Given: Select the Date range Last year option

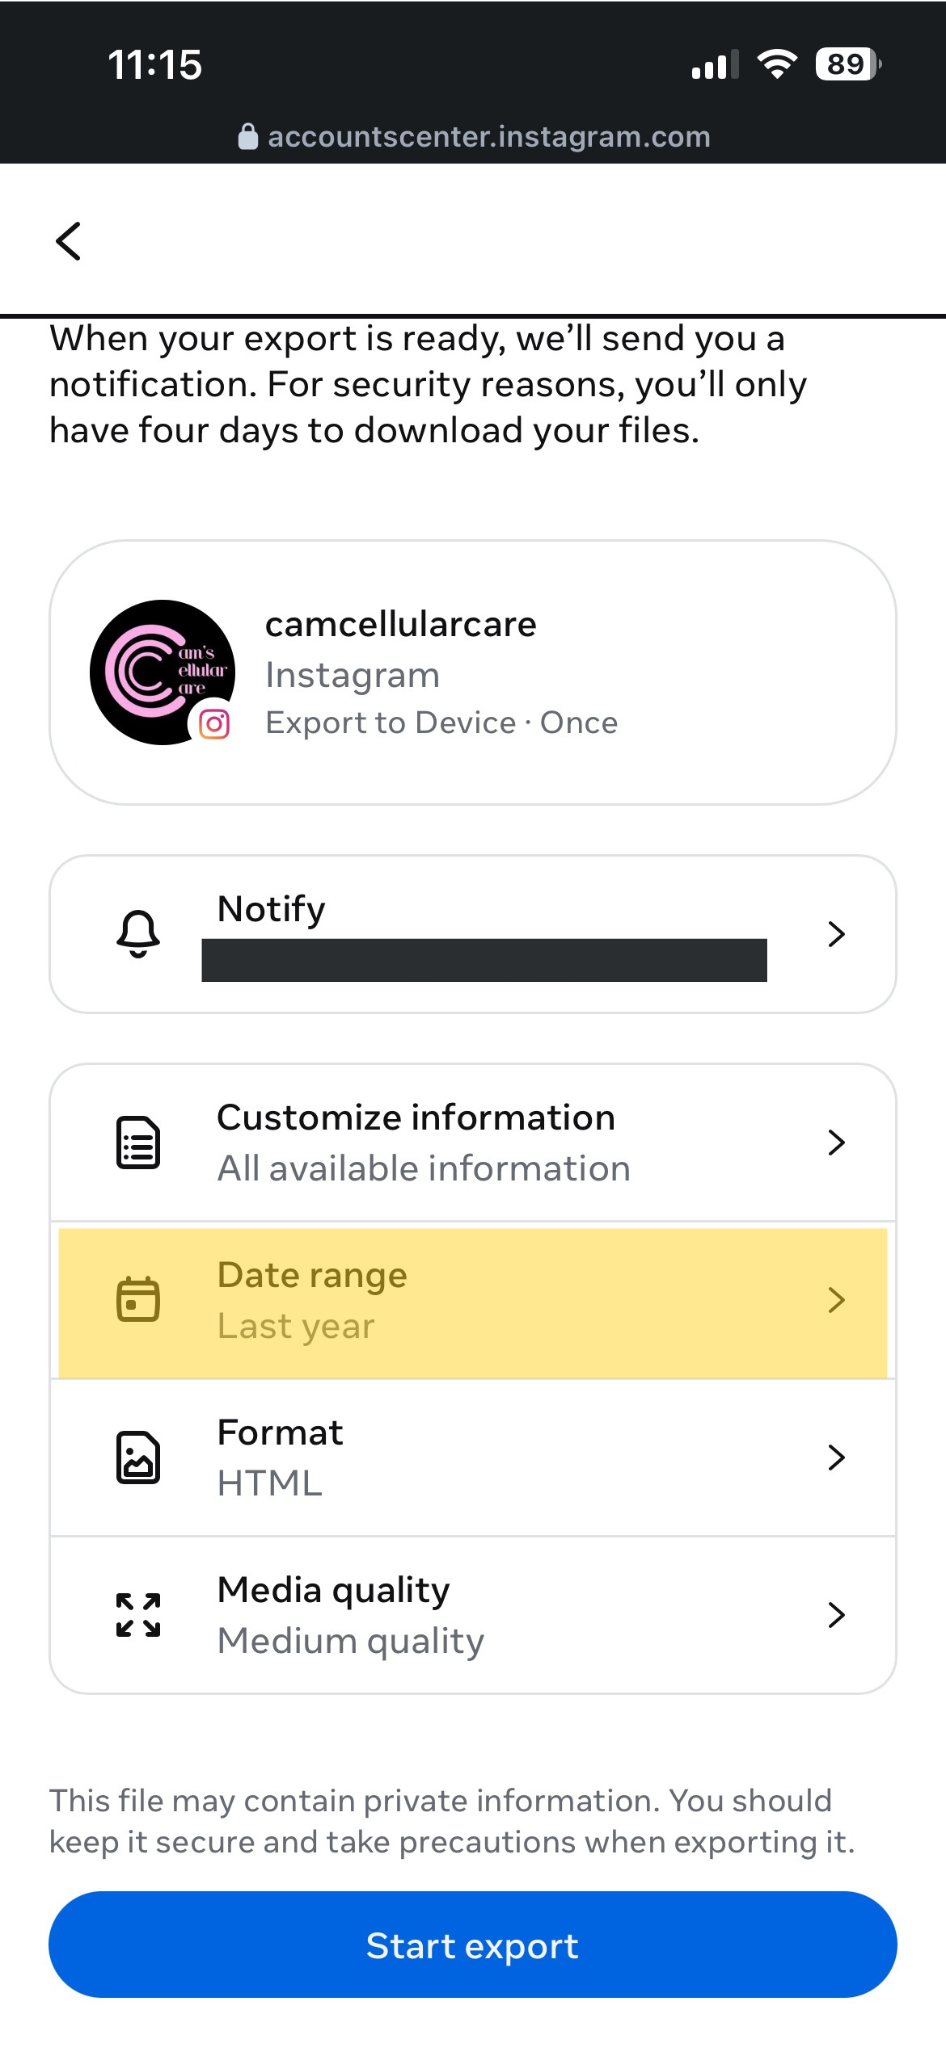Looking at the screenshot, I should point(473,1301).
